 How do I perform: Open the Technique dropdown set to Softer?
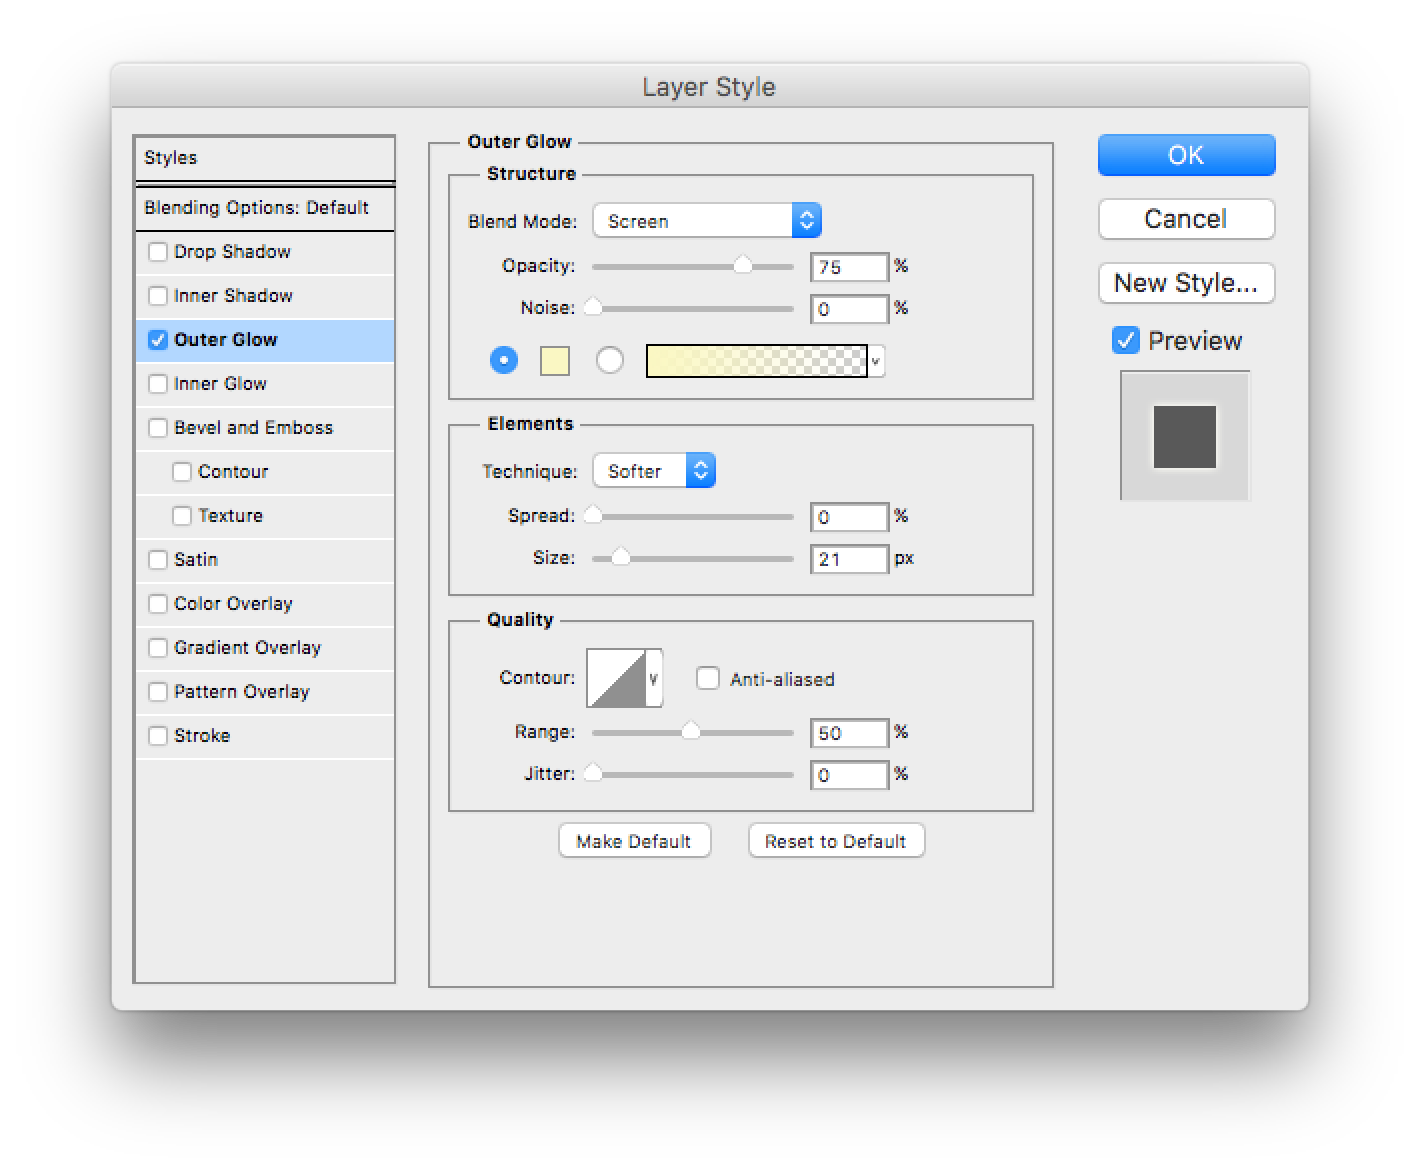(x=654, y=471)
